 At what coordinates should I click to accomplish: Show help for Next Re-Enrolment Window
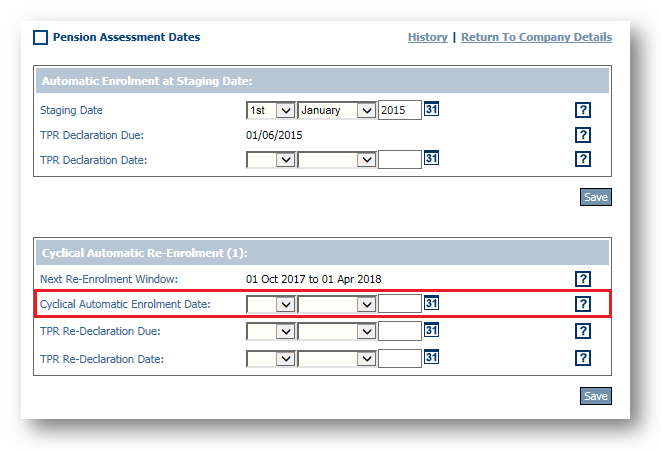[x=583, y=279]
